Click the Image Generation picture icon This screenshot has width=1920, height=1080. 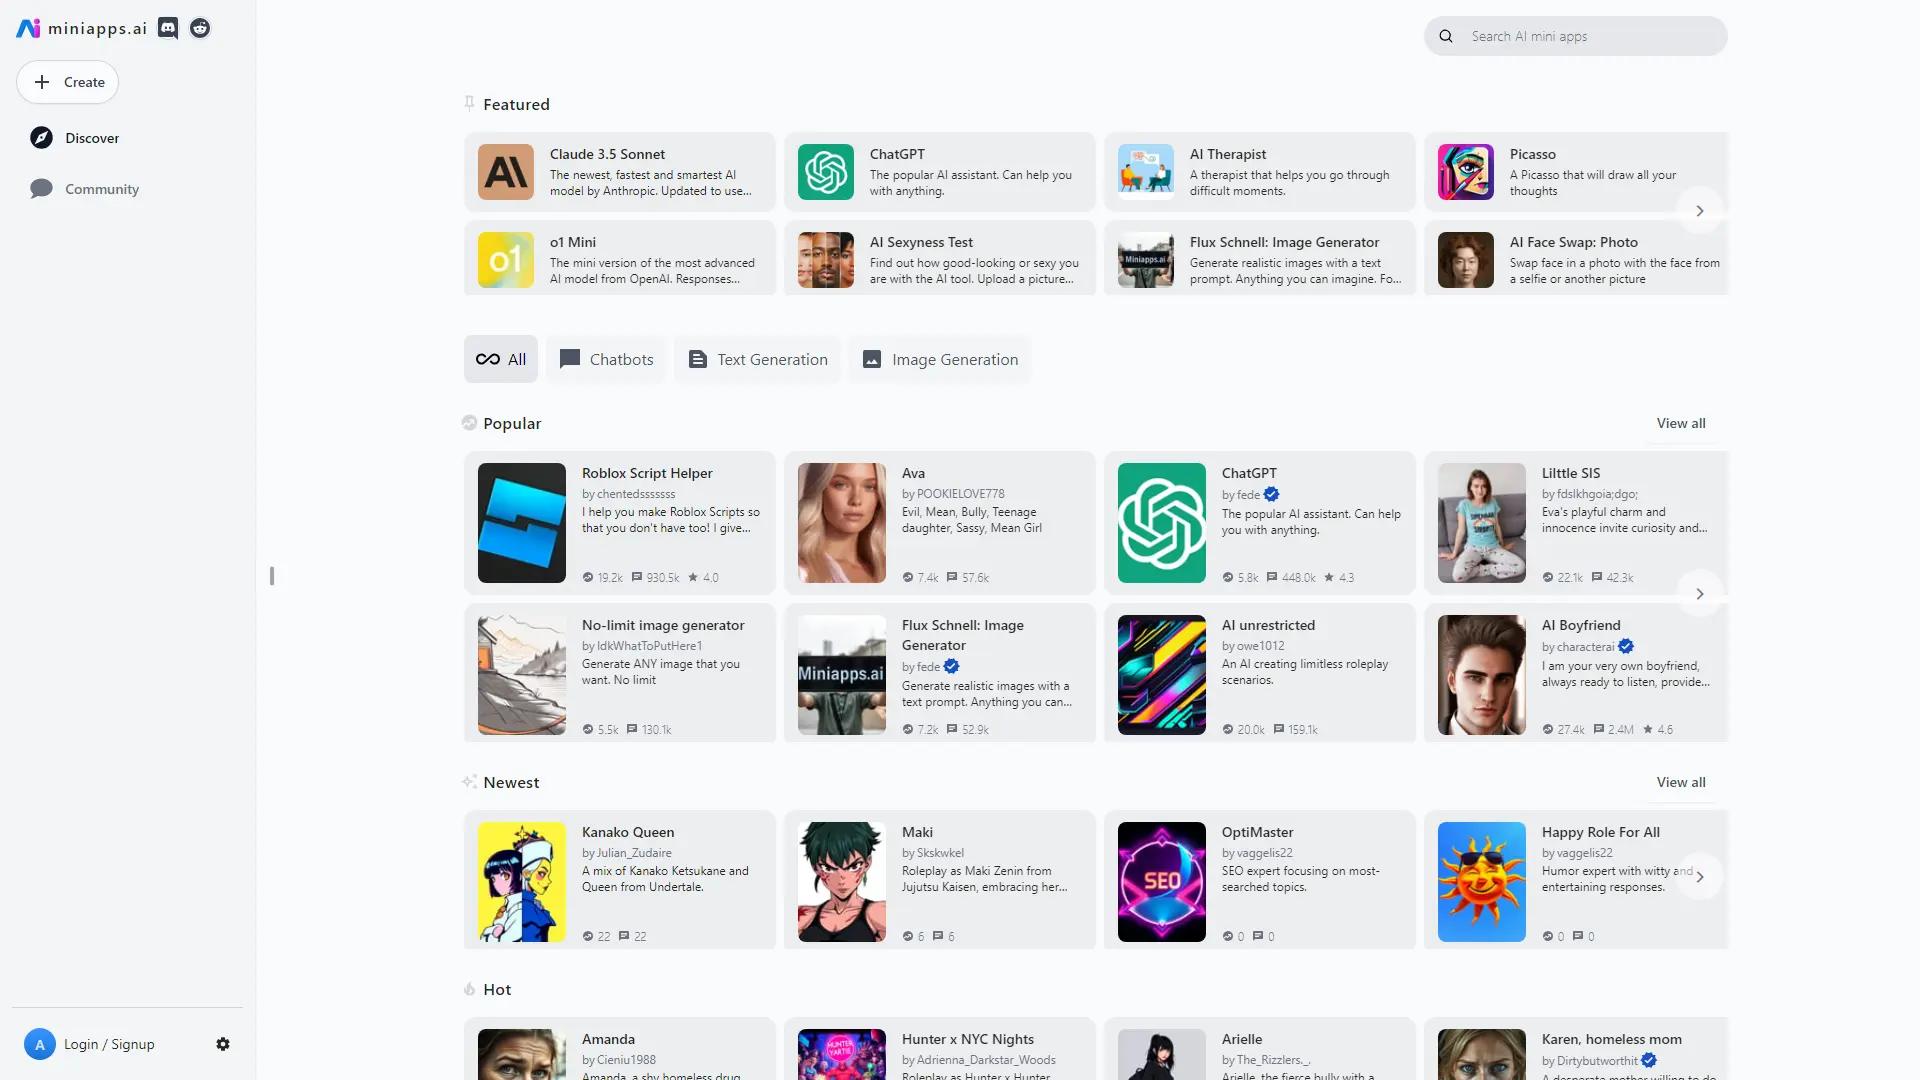(x=872, y=358)
